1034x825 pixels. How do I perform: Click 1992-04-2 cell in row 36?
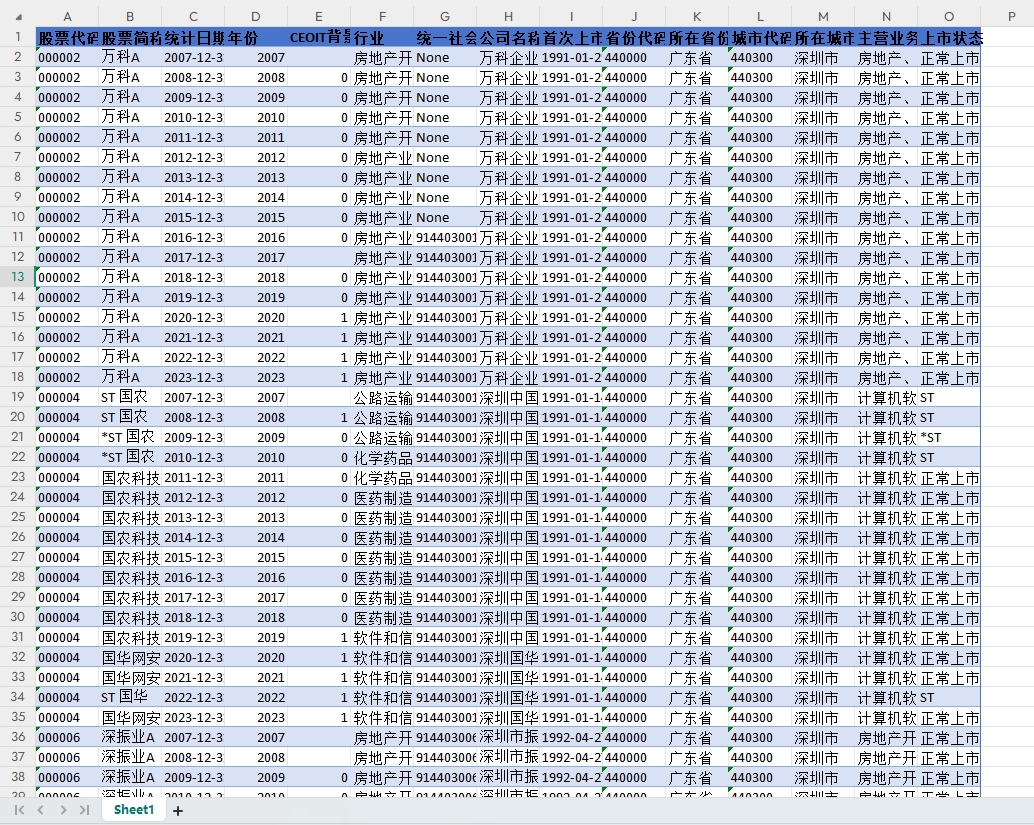click(571, 737)
